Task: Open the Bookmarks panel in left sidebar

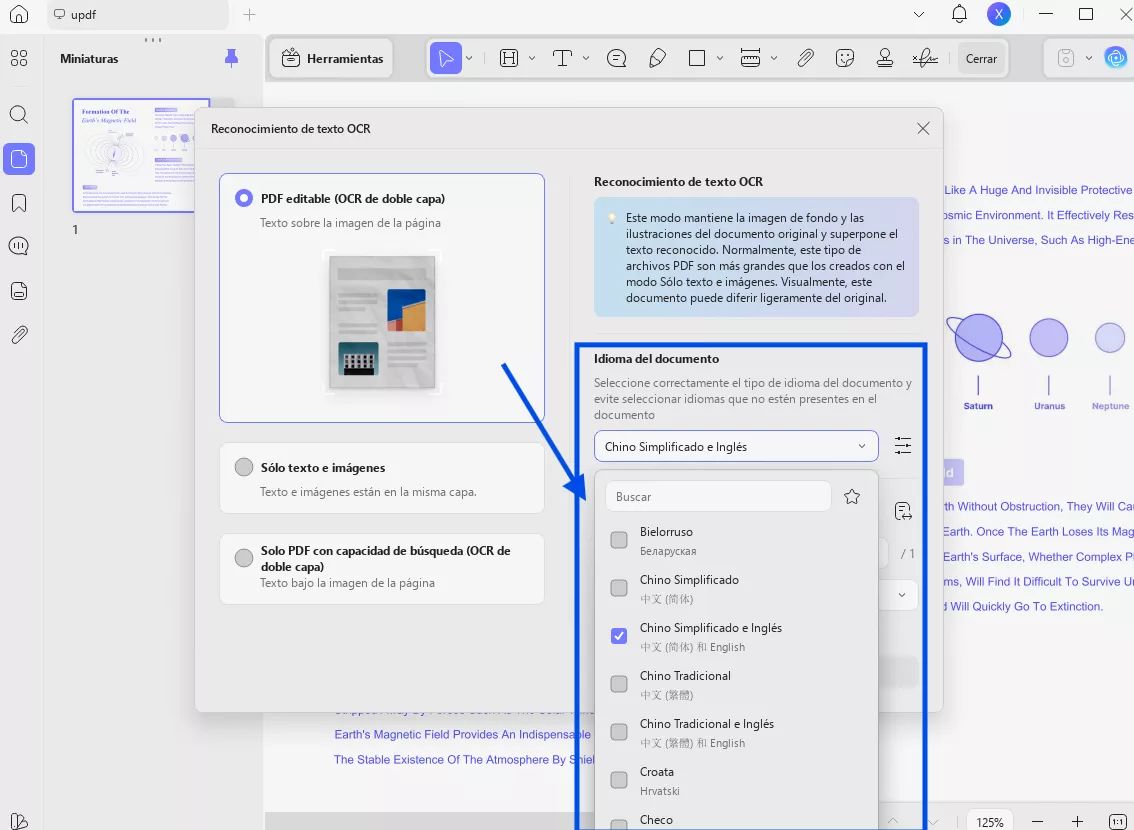Action: click(x=19, y=204)
